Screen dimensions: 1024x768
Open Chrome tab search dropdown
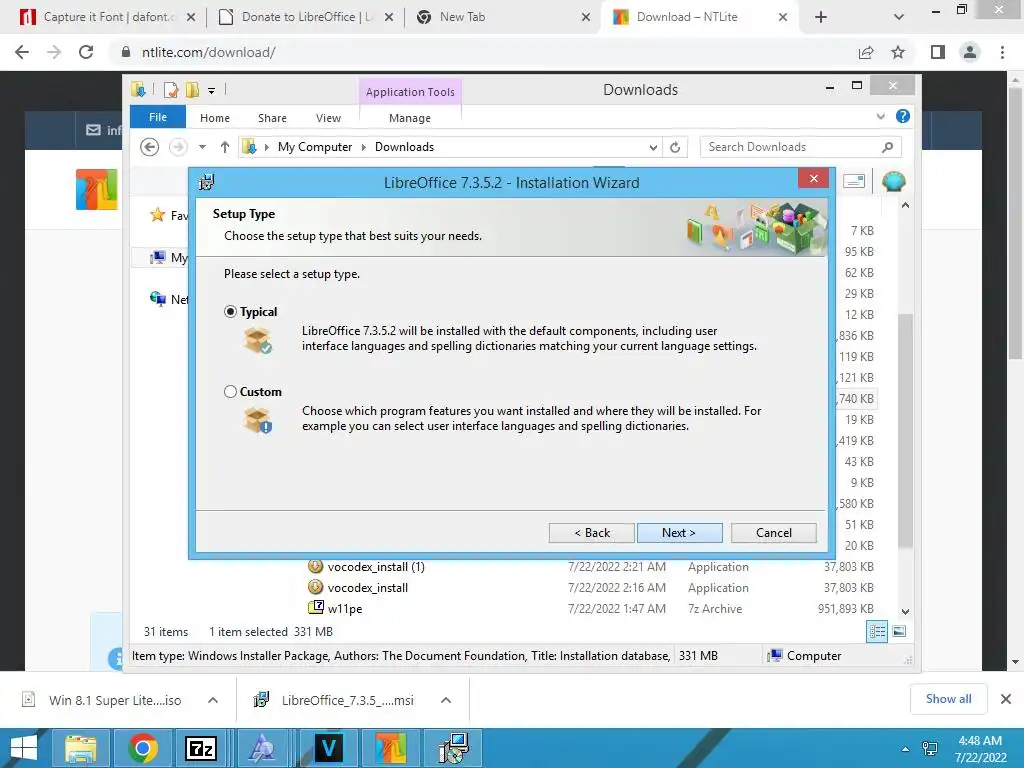click(899, 18)
